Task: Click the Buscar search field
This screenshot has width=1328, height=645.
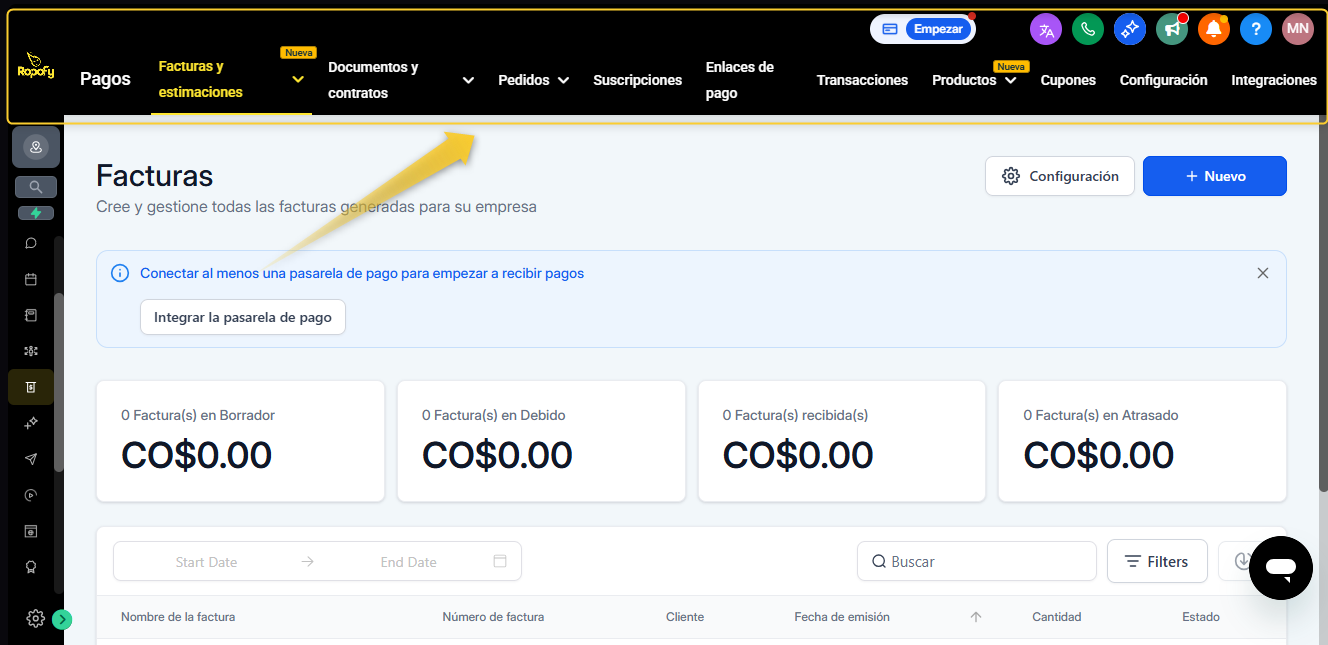Action: tap(985, 562)
